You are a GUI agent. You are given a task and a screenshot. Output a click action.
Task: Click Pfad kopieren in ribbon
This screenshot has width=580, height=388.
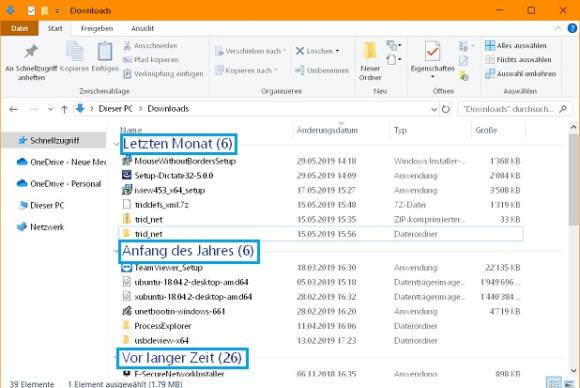(151, 60)
